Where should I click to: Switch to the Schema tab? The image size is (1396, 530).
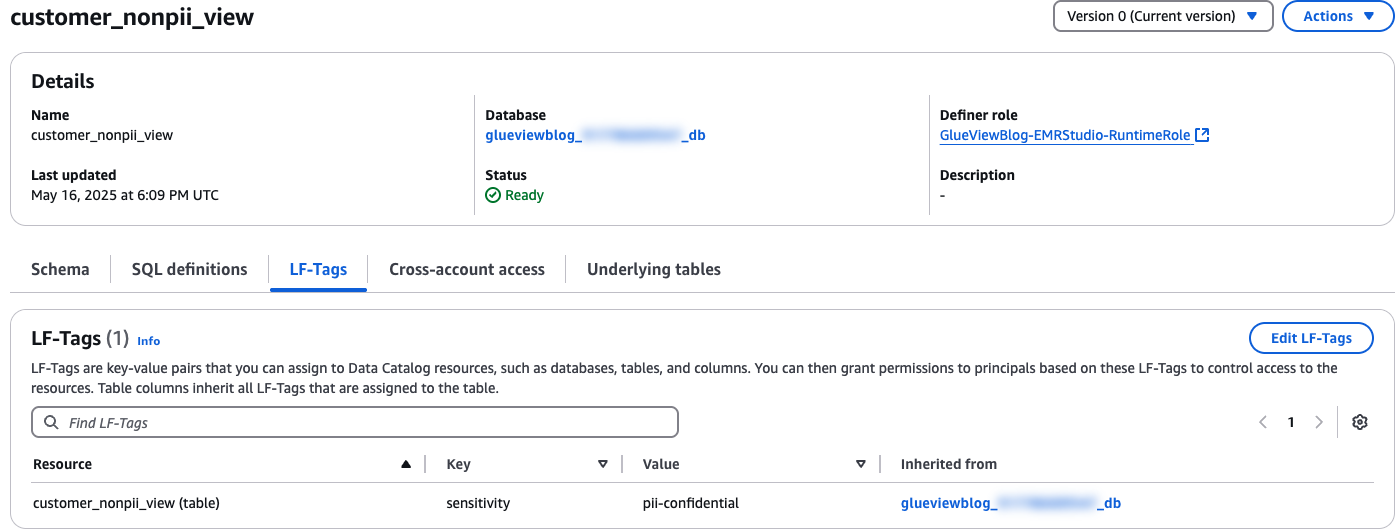(x=60, y=269)
